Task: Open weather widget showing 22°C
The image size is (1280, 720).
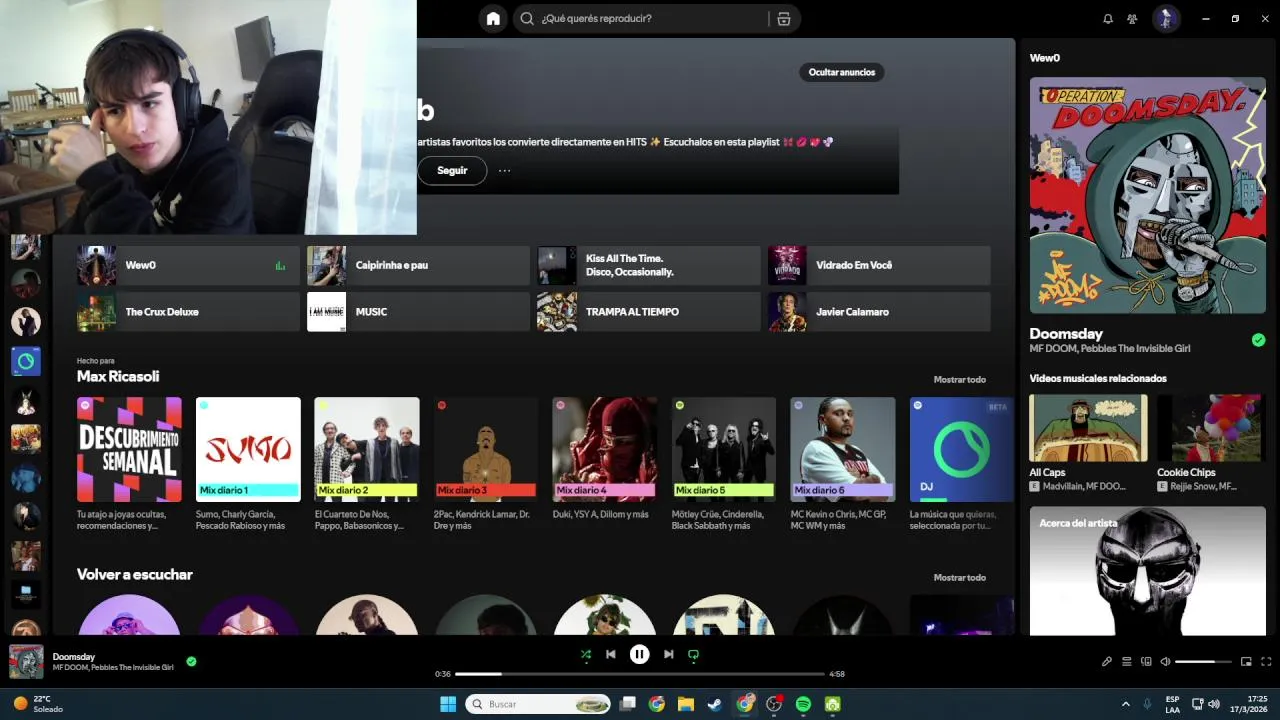Action: click(38, 704)
